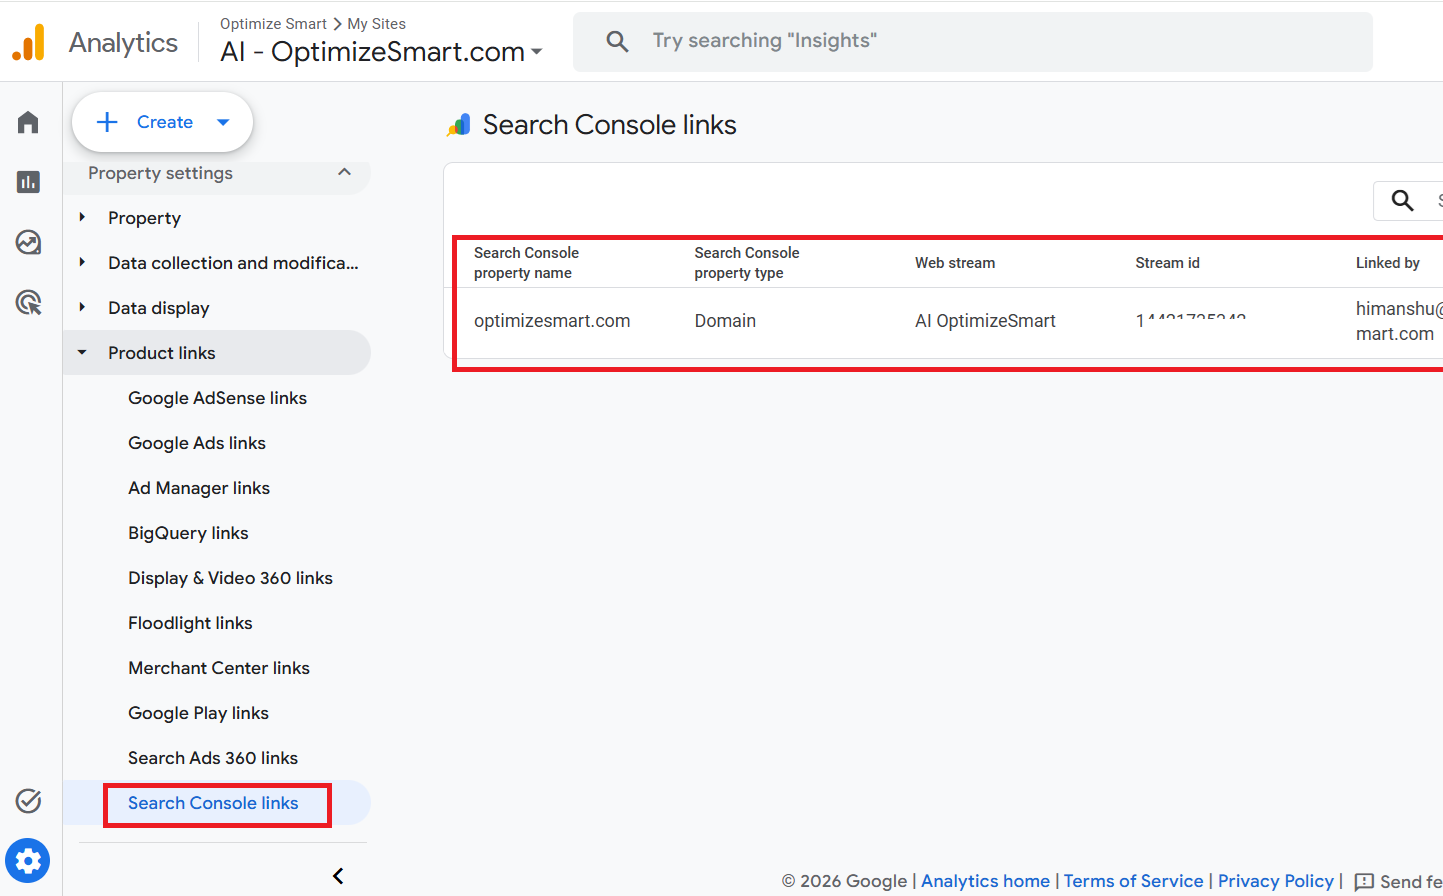Open the Explore icon in left rail
Viewport: 1443px width, 896px height.
click(x=28, y=242)
